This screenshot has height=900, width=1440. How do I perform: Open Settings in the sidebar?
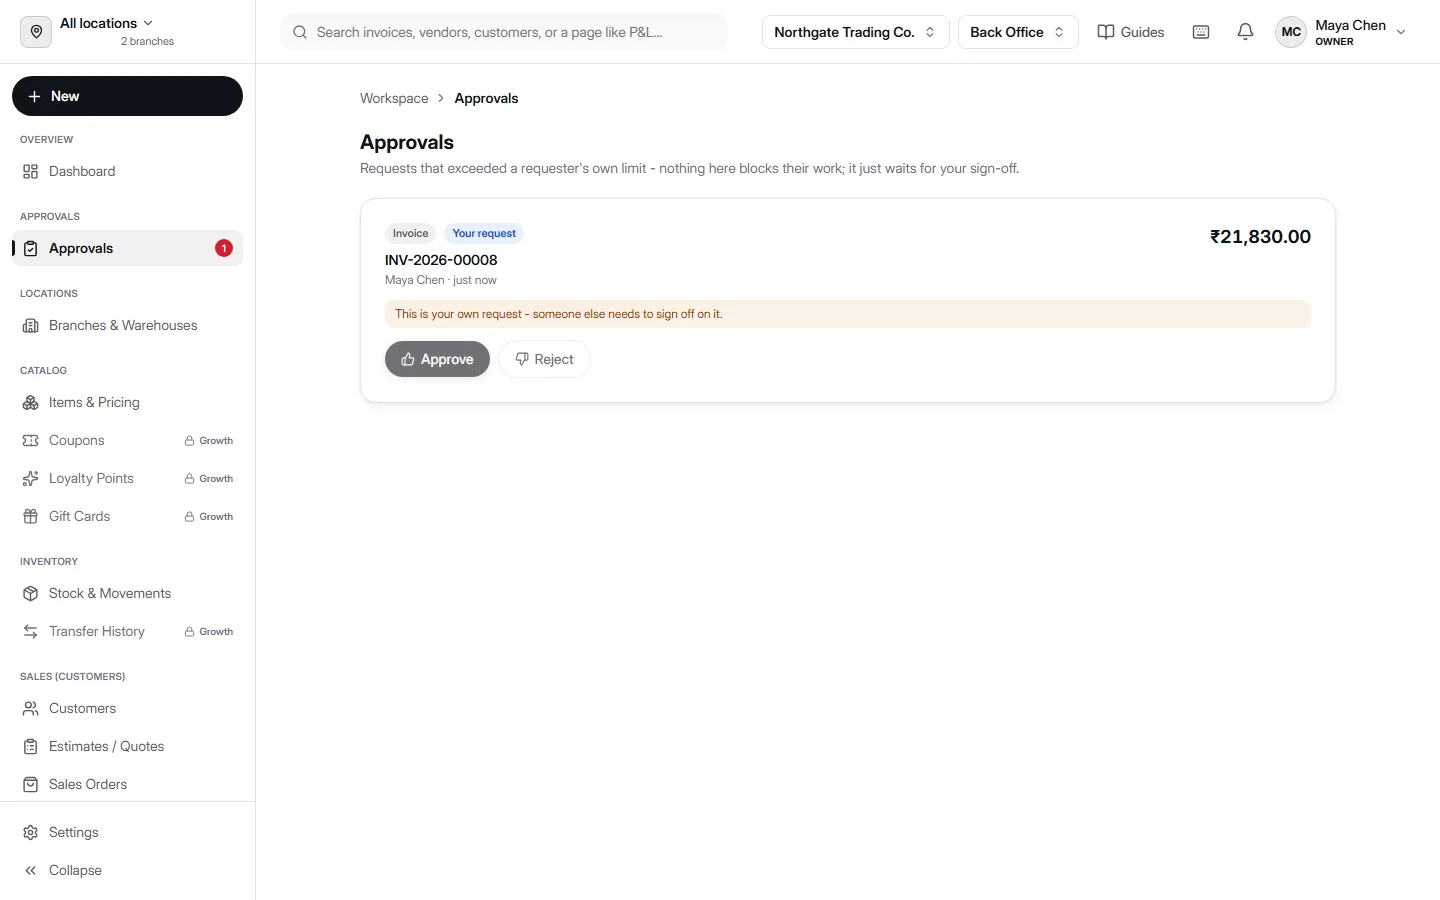pyautogui.click(x=127, y=832)
